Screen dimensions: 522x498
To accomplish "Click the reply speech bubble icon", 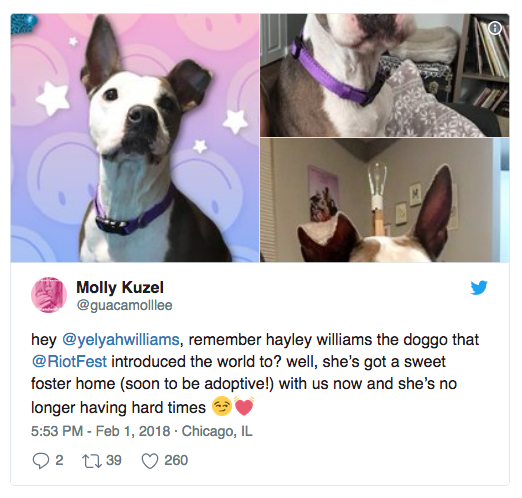I will click(x=41, y=461).
